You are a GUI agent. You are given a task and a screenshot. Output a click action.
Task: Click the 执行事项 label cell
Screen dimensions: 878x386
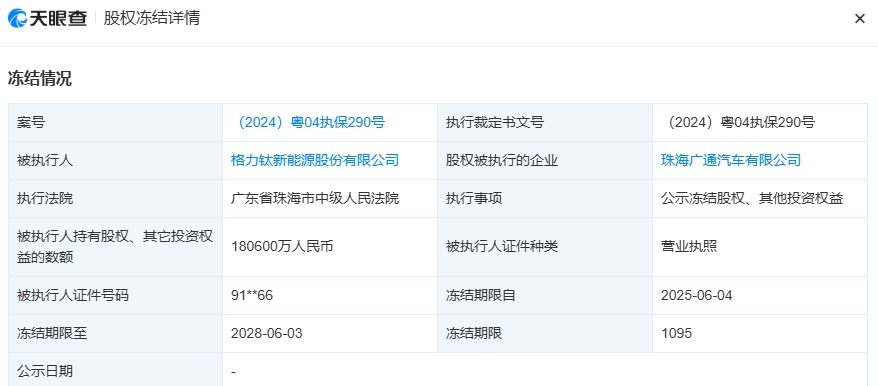545,199
